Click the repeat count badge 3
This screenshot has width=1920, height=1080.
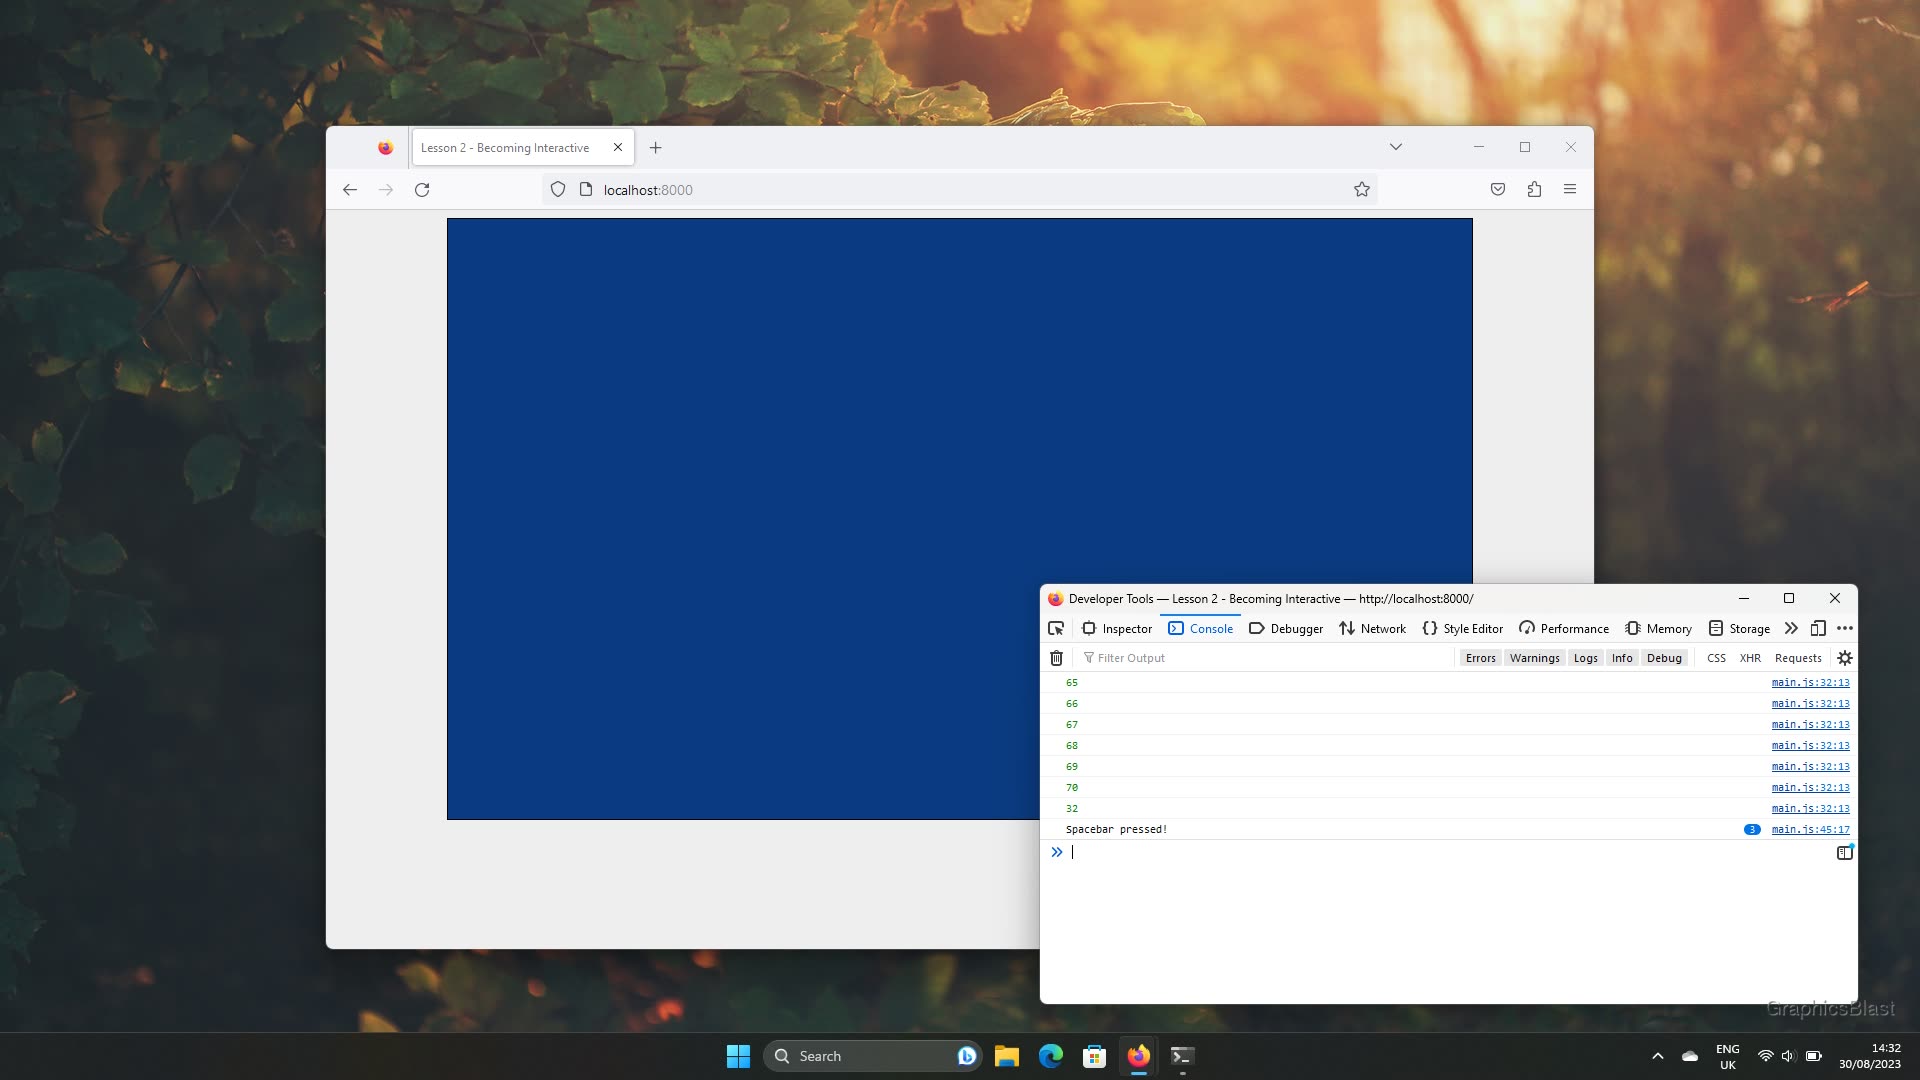pos(1752,830)
